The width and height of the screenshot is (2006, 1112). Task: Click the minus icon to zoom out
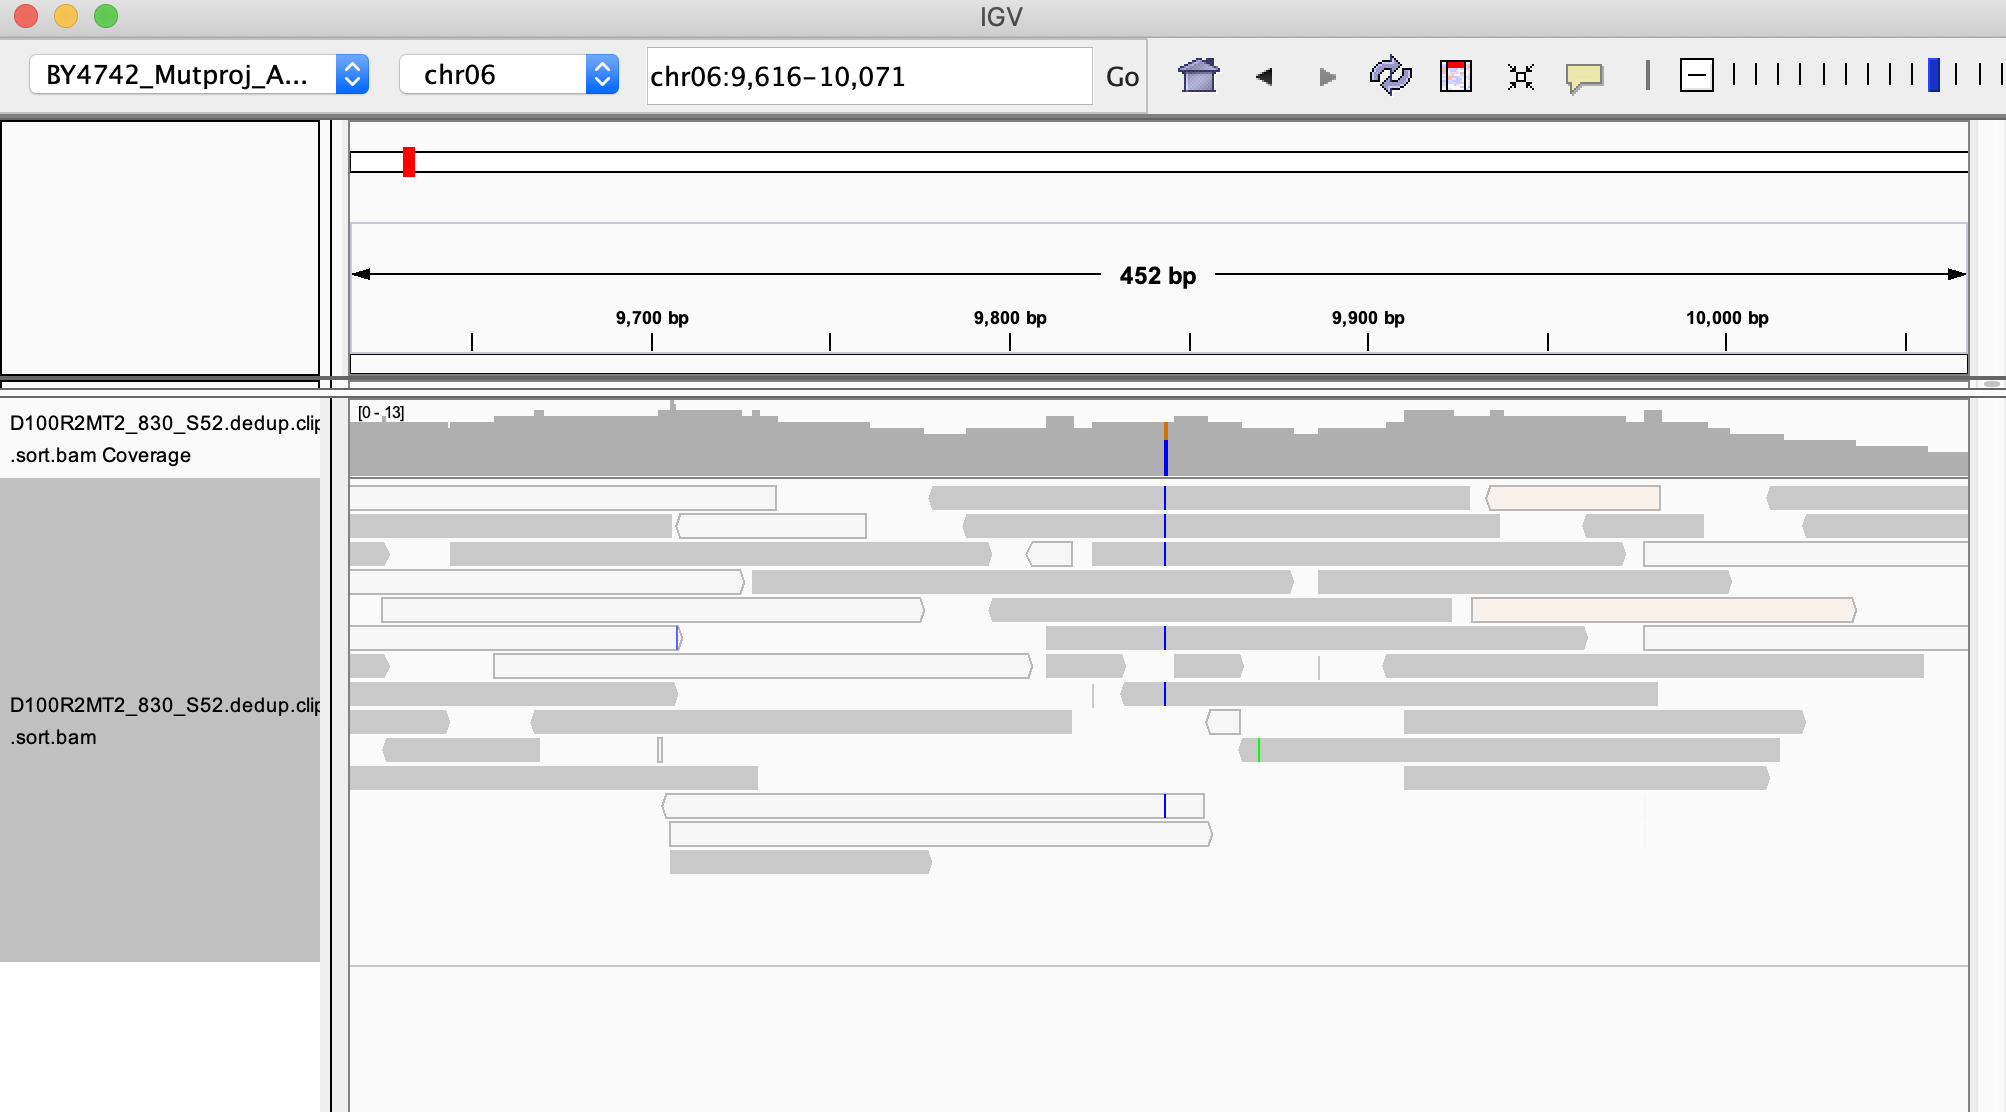coord(1697,75)
